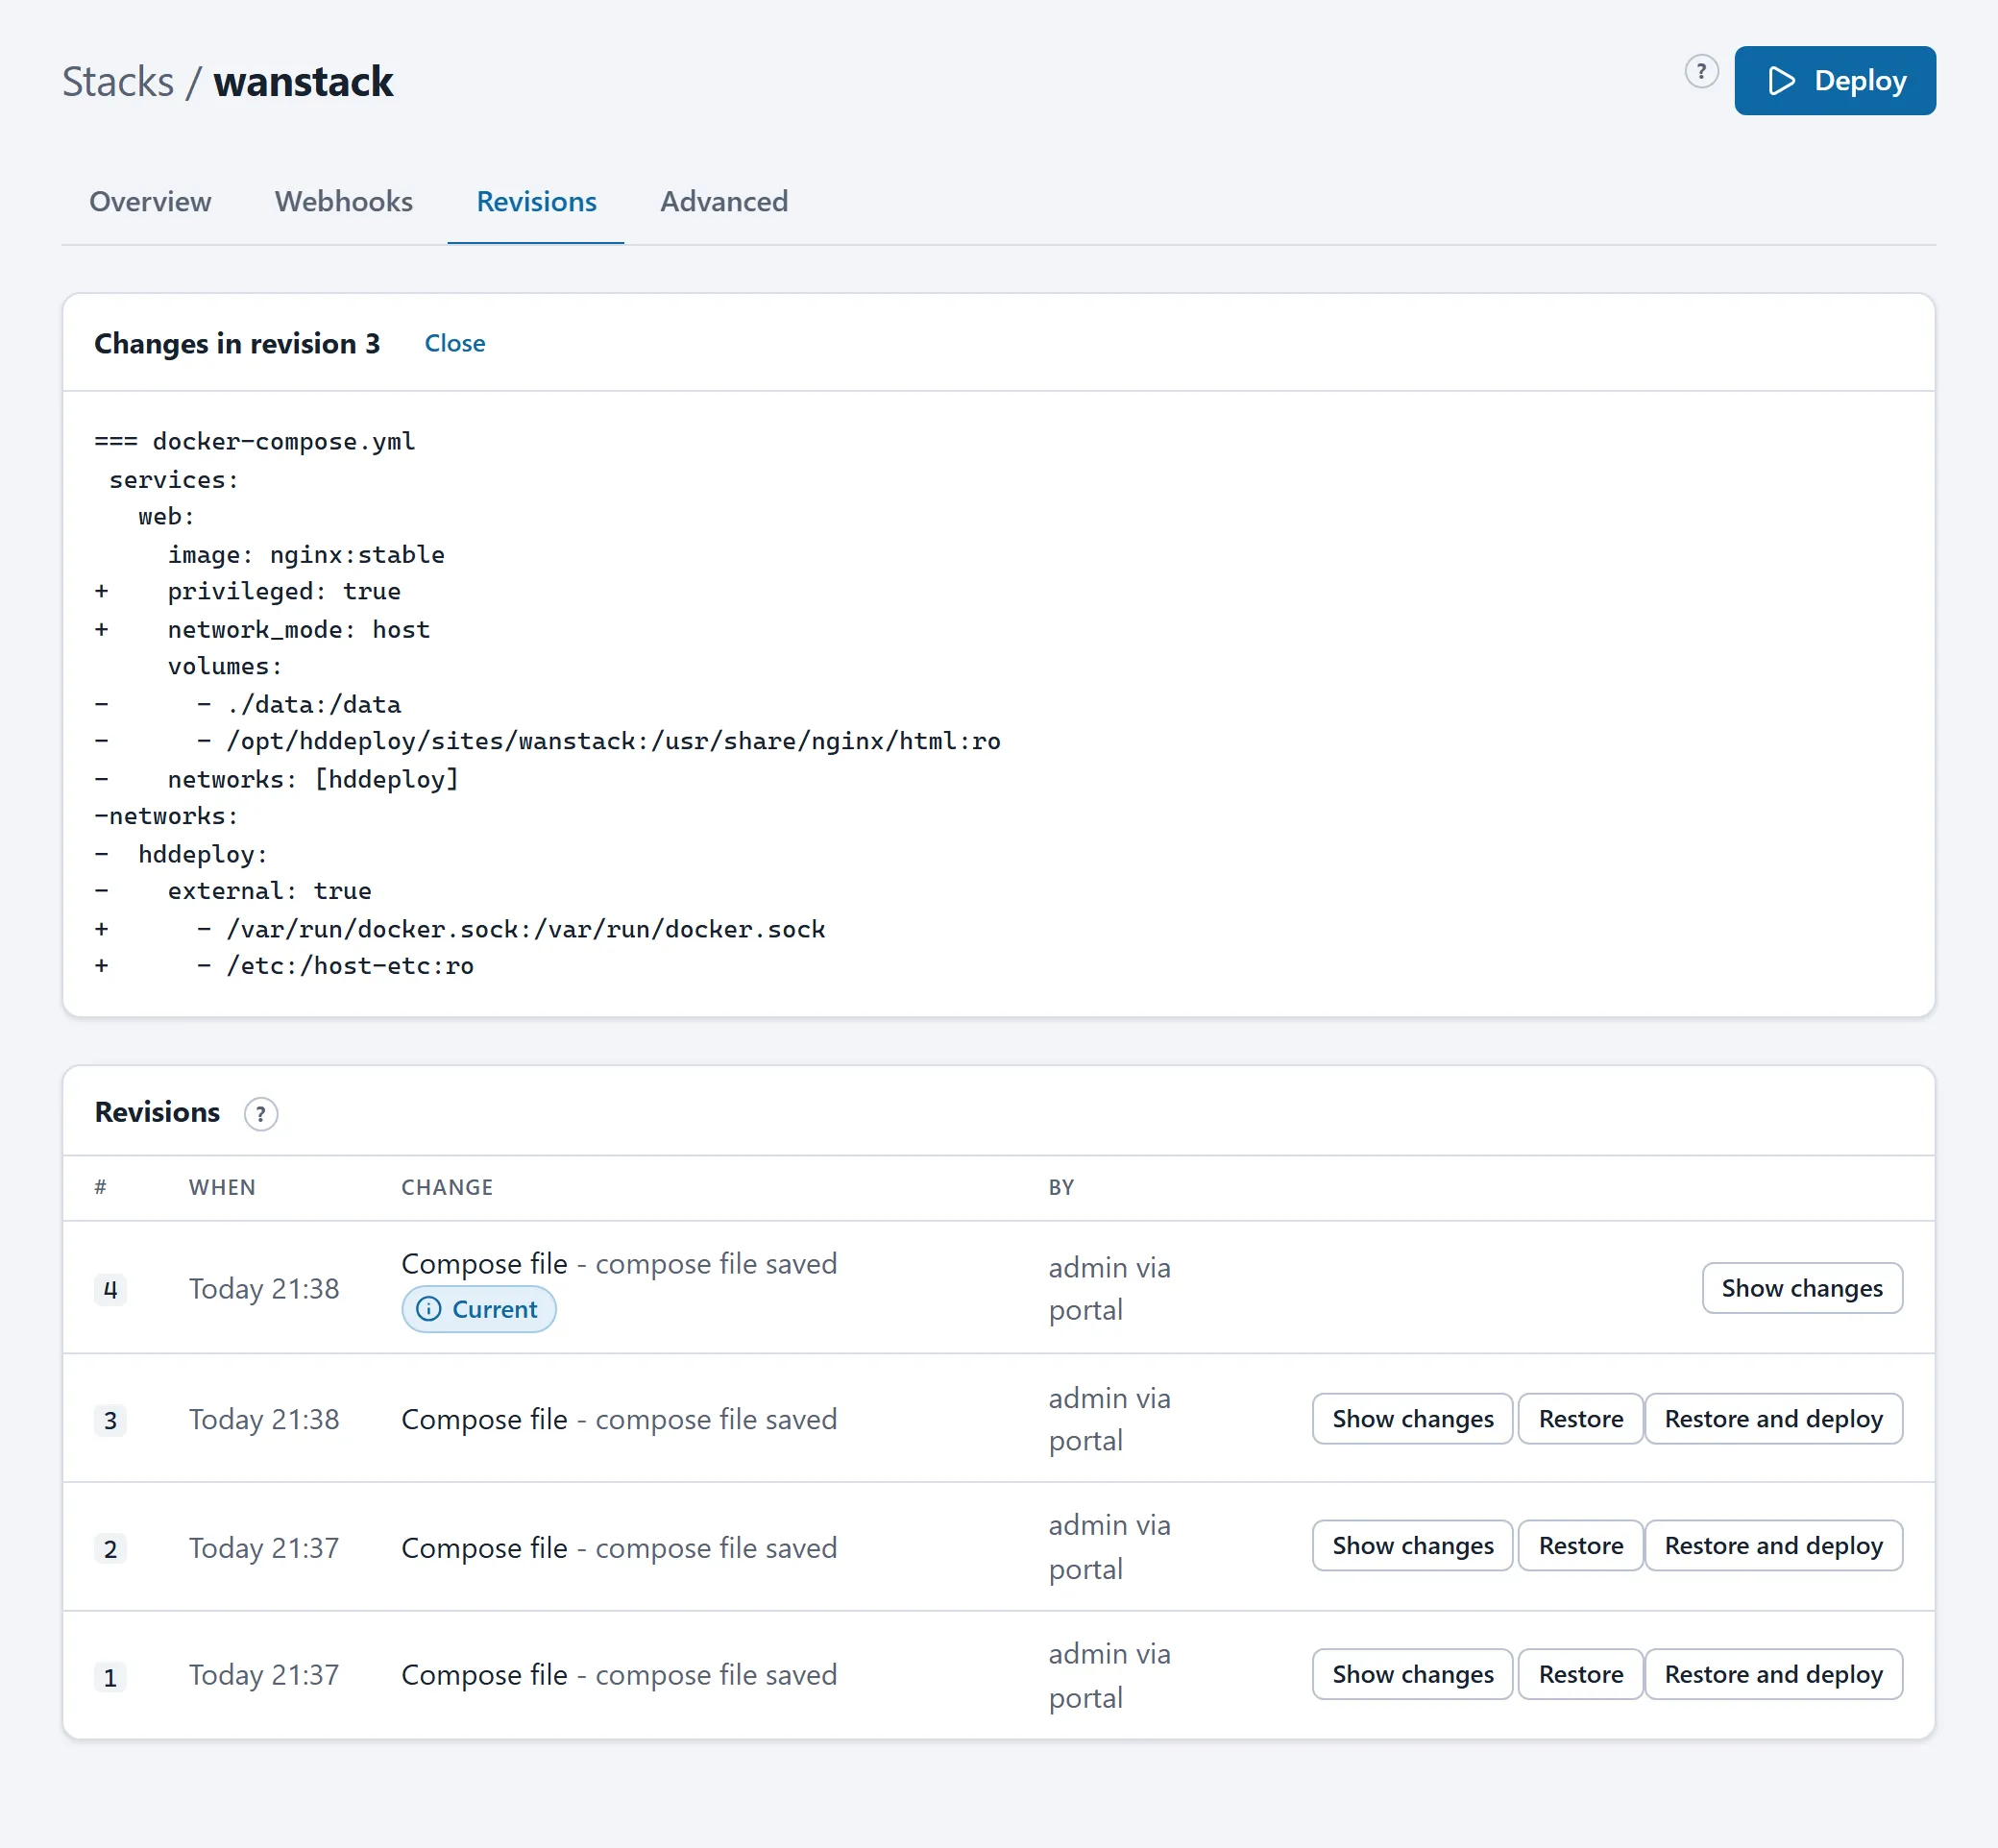Click the CHANGE column header
Screen dimensions: 1998x1848
pos(447,1187)
